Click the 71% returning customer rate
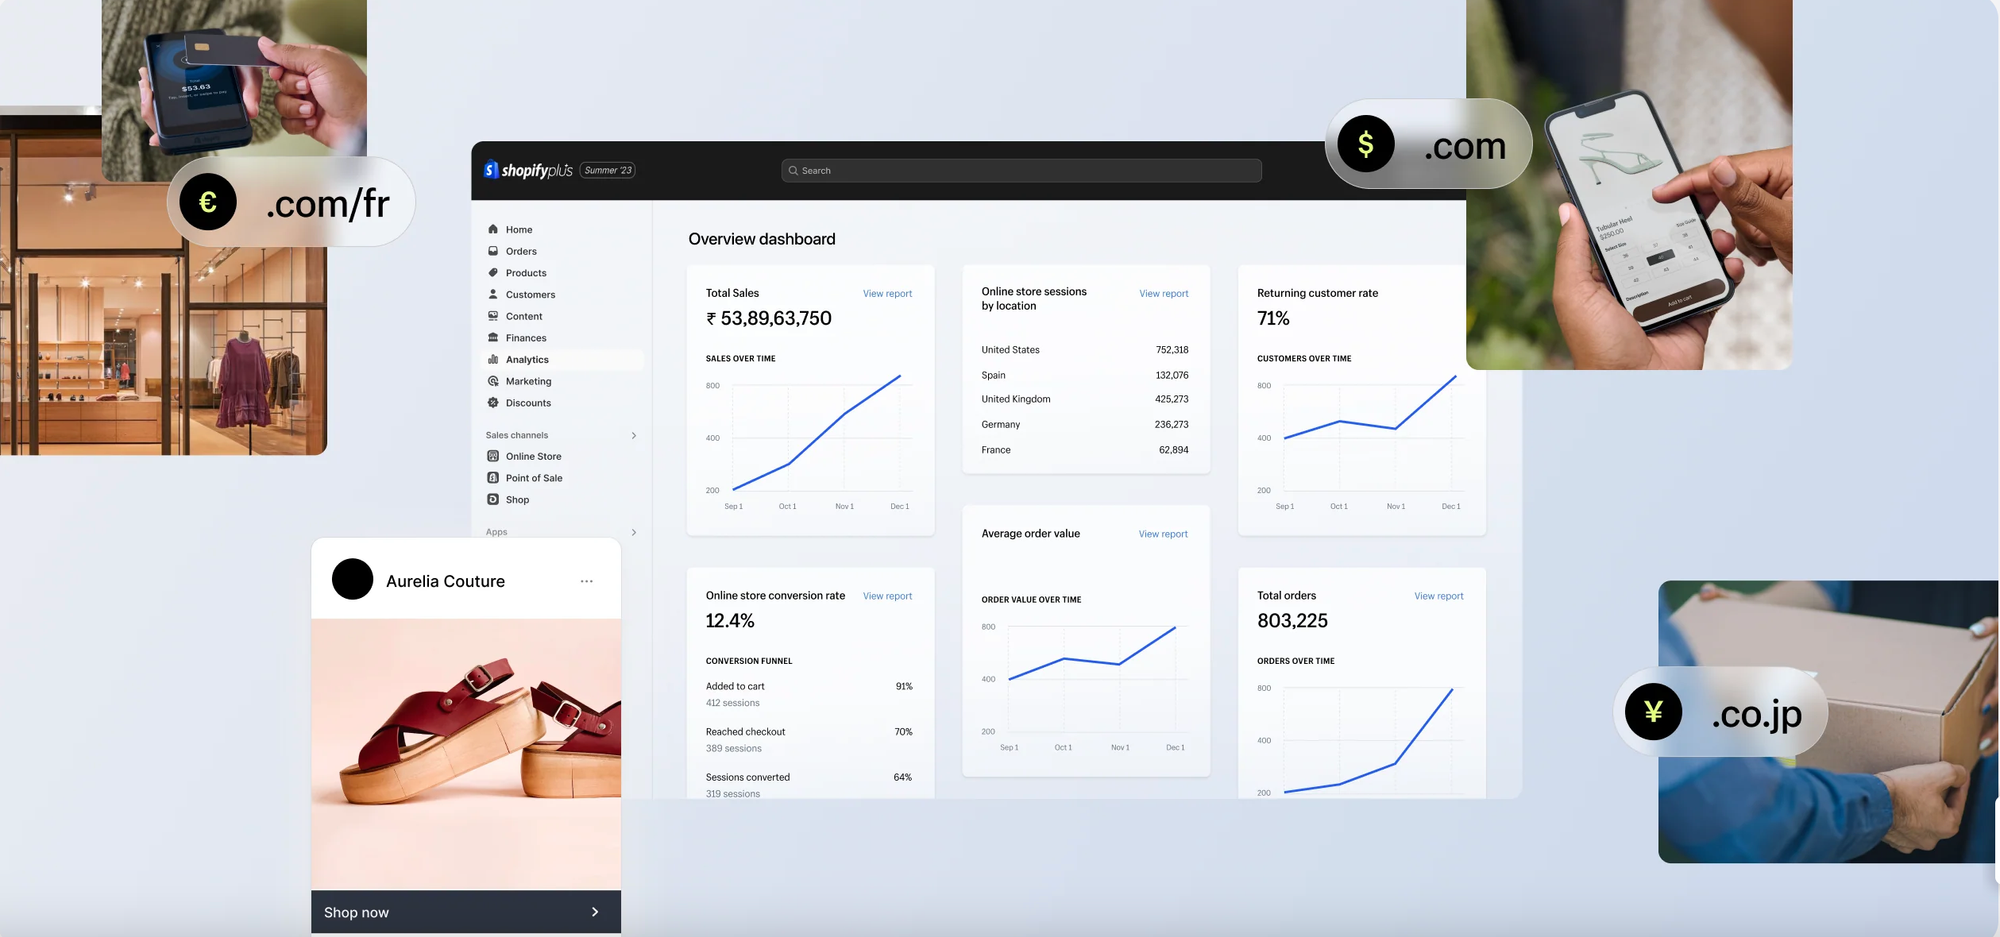The height and width of the screenshot is (937, 2000). 1273,318
